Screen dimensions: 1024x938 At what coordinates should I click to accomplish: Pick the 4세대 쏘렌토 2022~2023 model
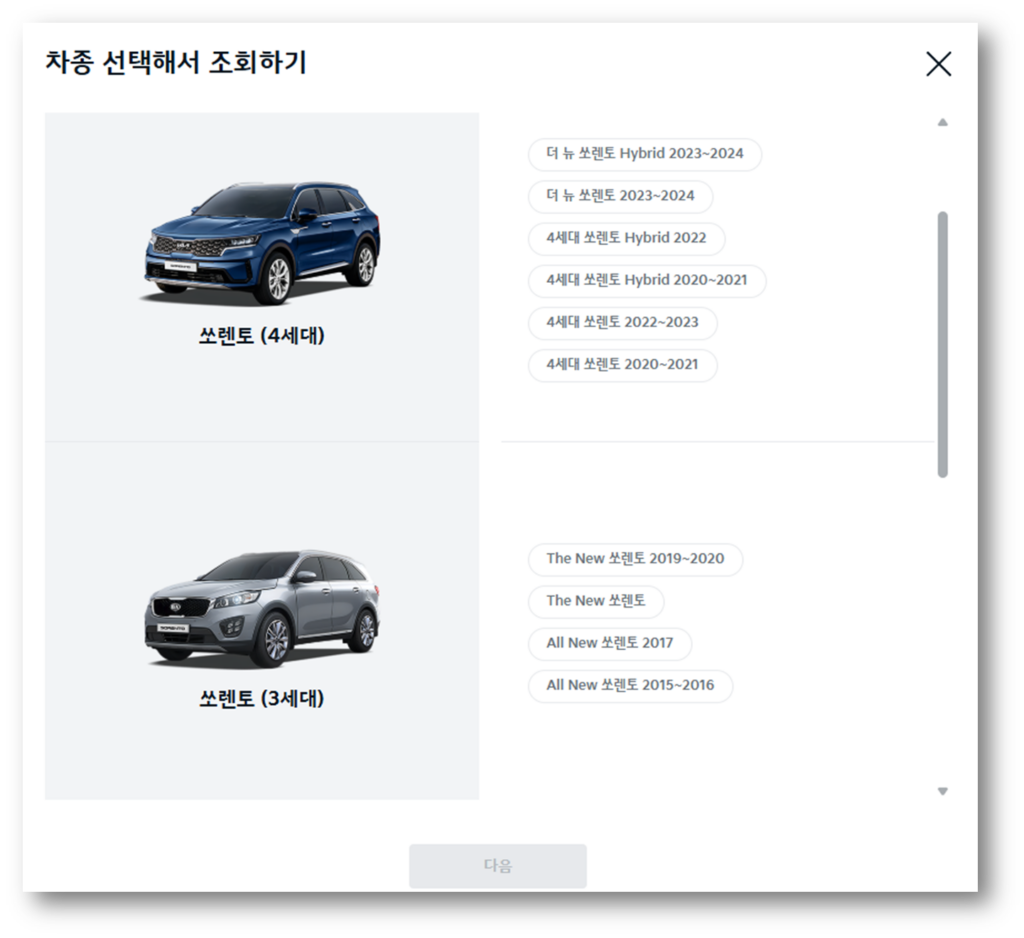621,323
